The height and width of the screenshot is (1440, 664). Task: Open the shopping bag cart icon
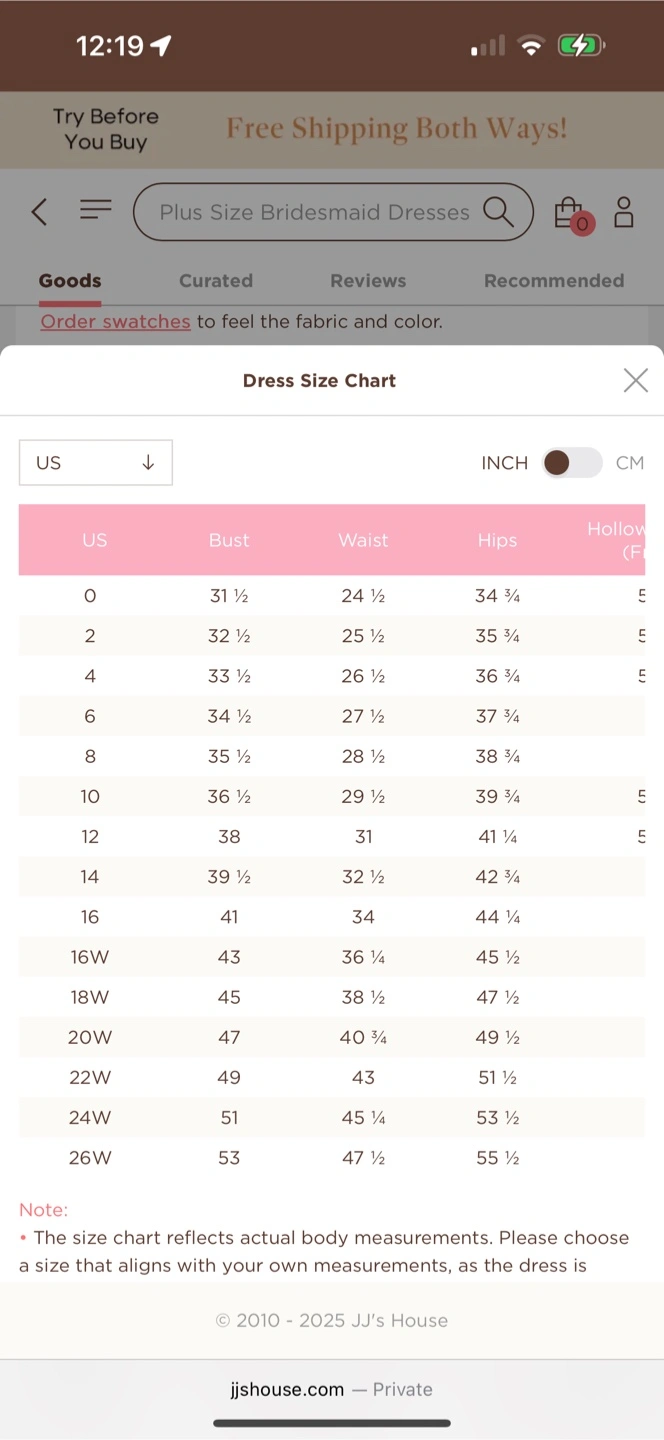[x=572, y=213]
